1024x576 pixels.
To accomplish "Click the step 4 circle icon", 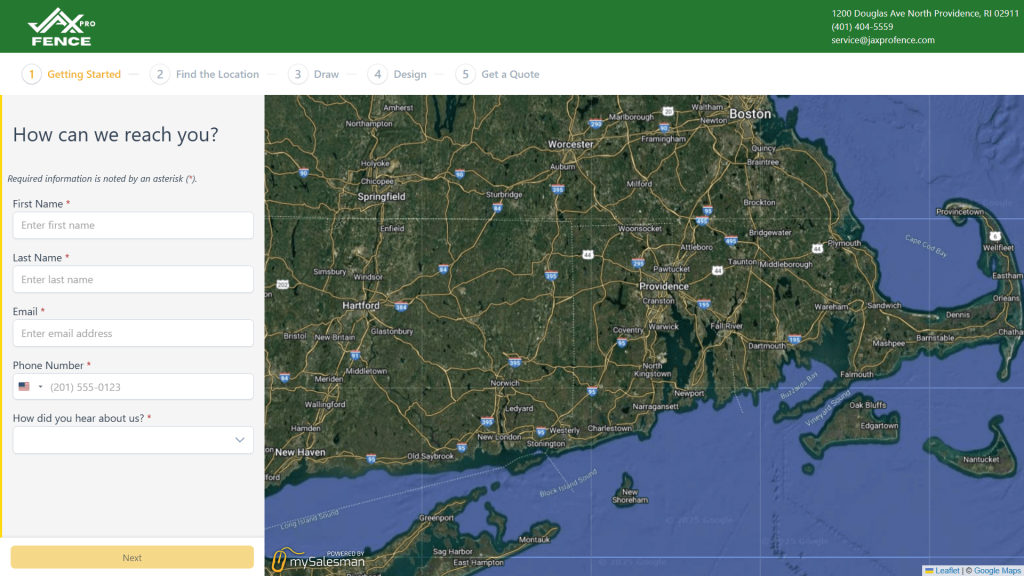I will click(377, 74).
